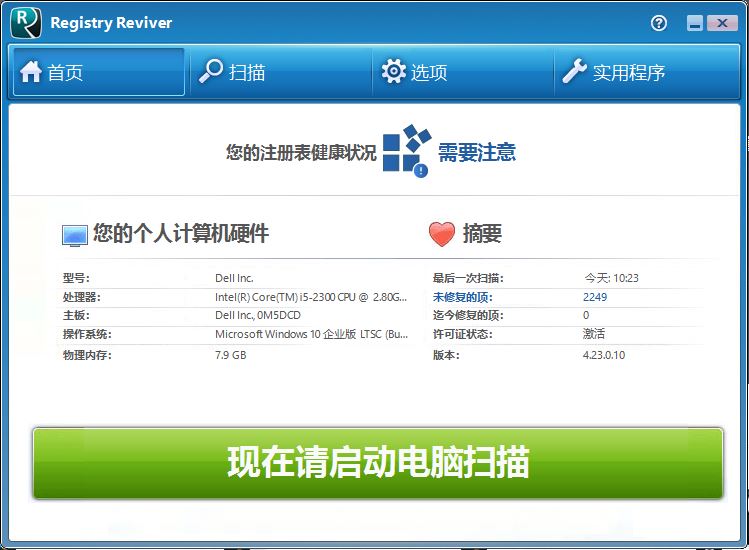Screen dimensions: 749x550
Task: Click the Registry Reviver logo icon
Action: pyautogui.click(x=26, y=22)
